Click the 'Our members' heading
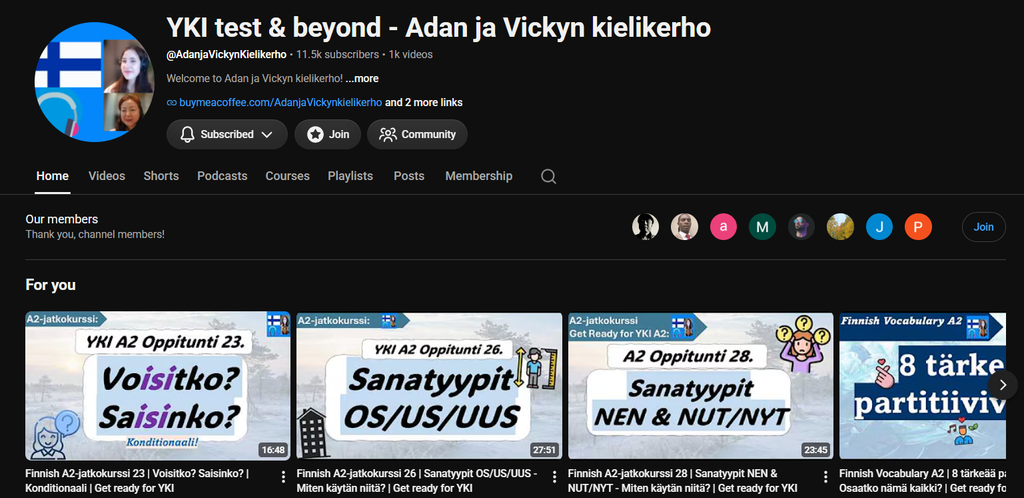1024x498 pixels. [61, 219]
